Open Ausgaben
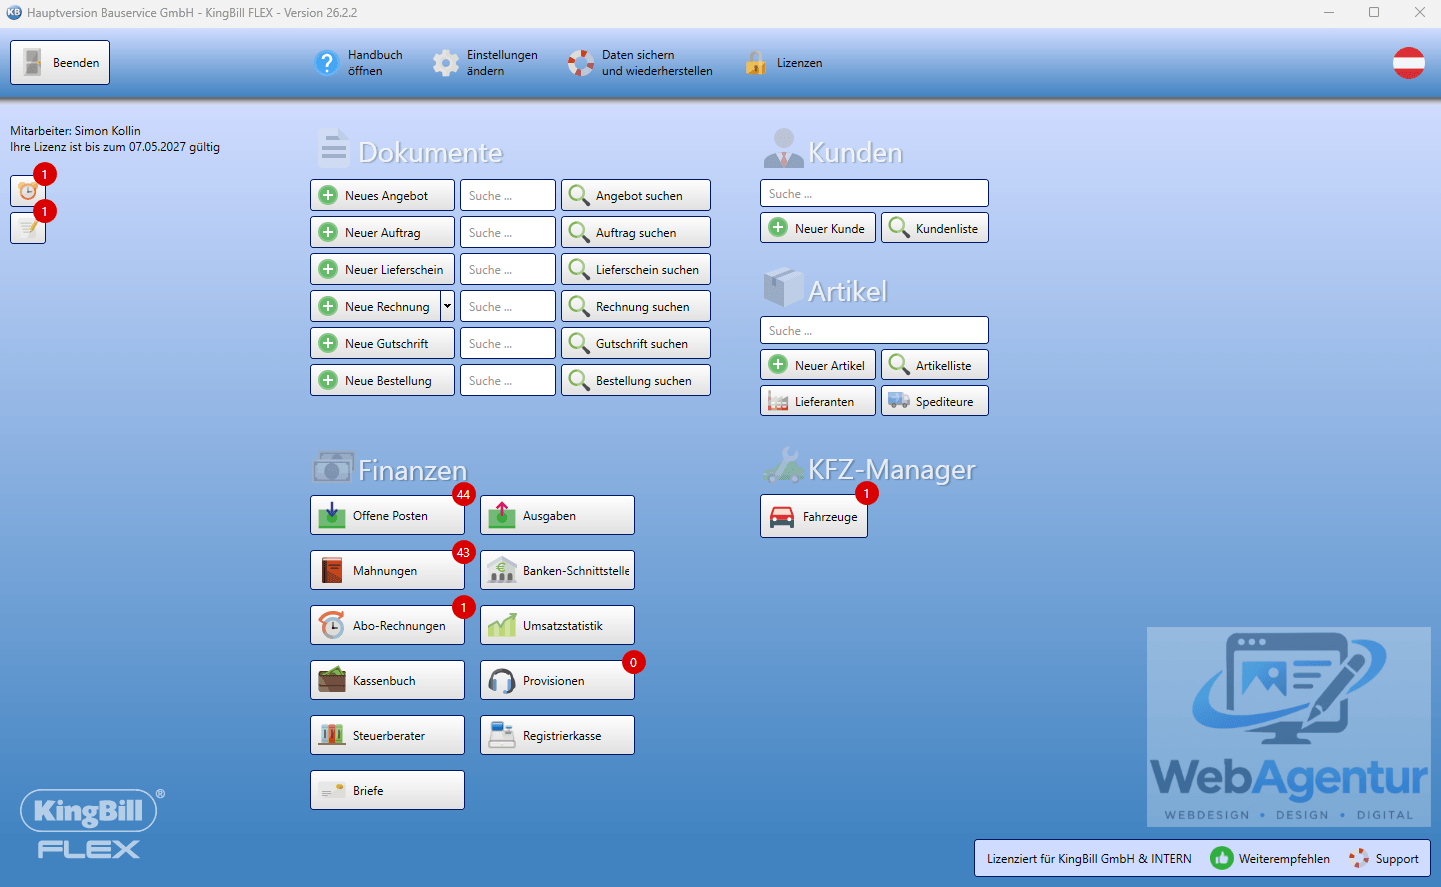The width and height of the screenshot is (1441, 887). 557,516
